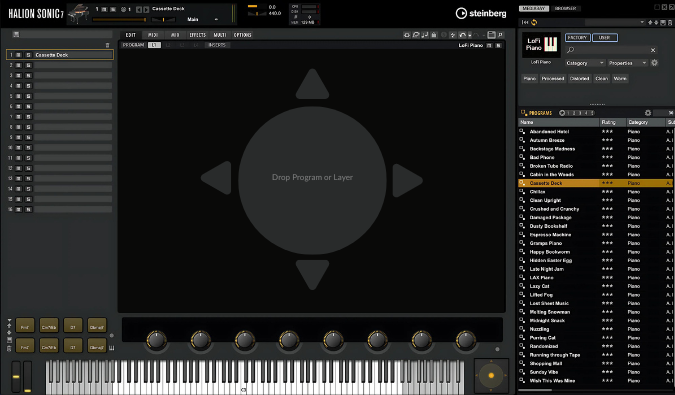This screenshot has width=675, height=395.
Task: Select the PROGRAM page button
Action: click(133, 45)
